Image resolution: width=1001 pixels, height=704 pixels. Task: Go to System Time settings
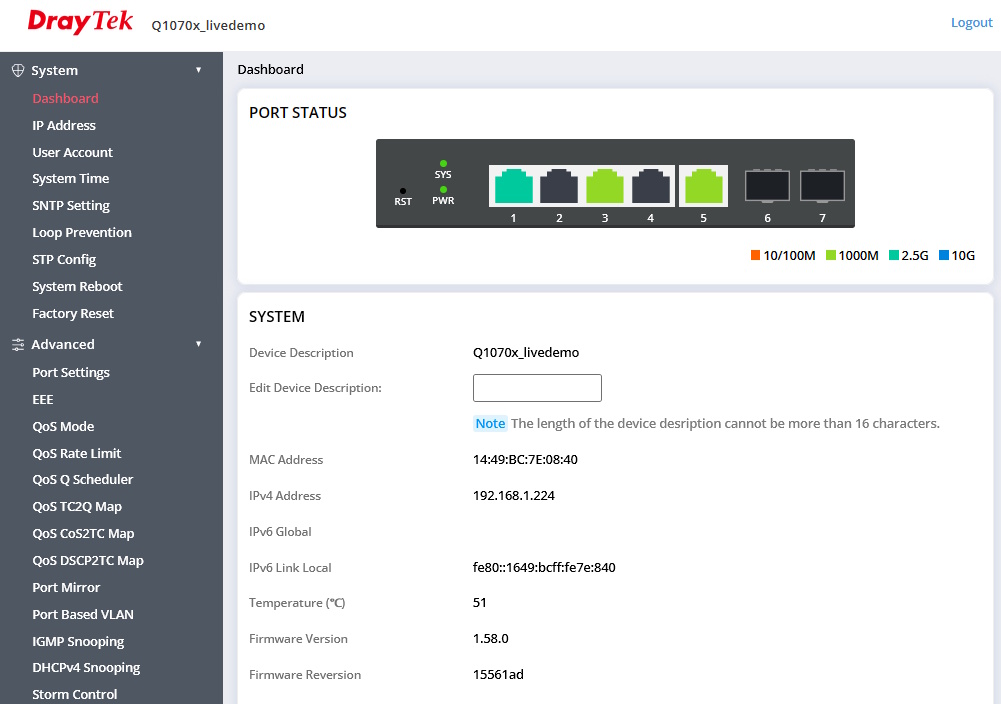point(71,179)
